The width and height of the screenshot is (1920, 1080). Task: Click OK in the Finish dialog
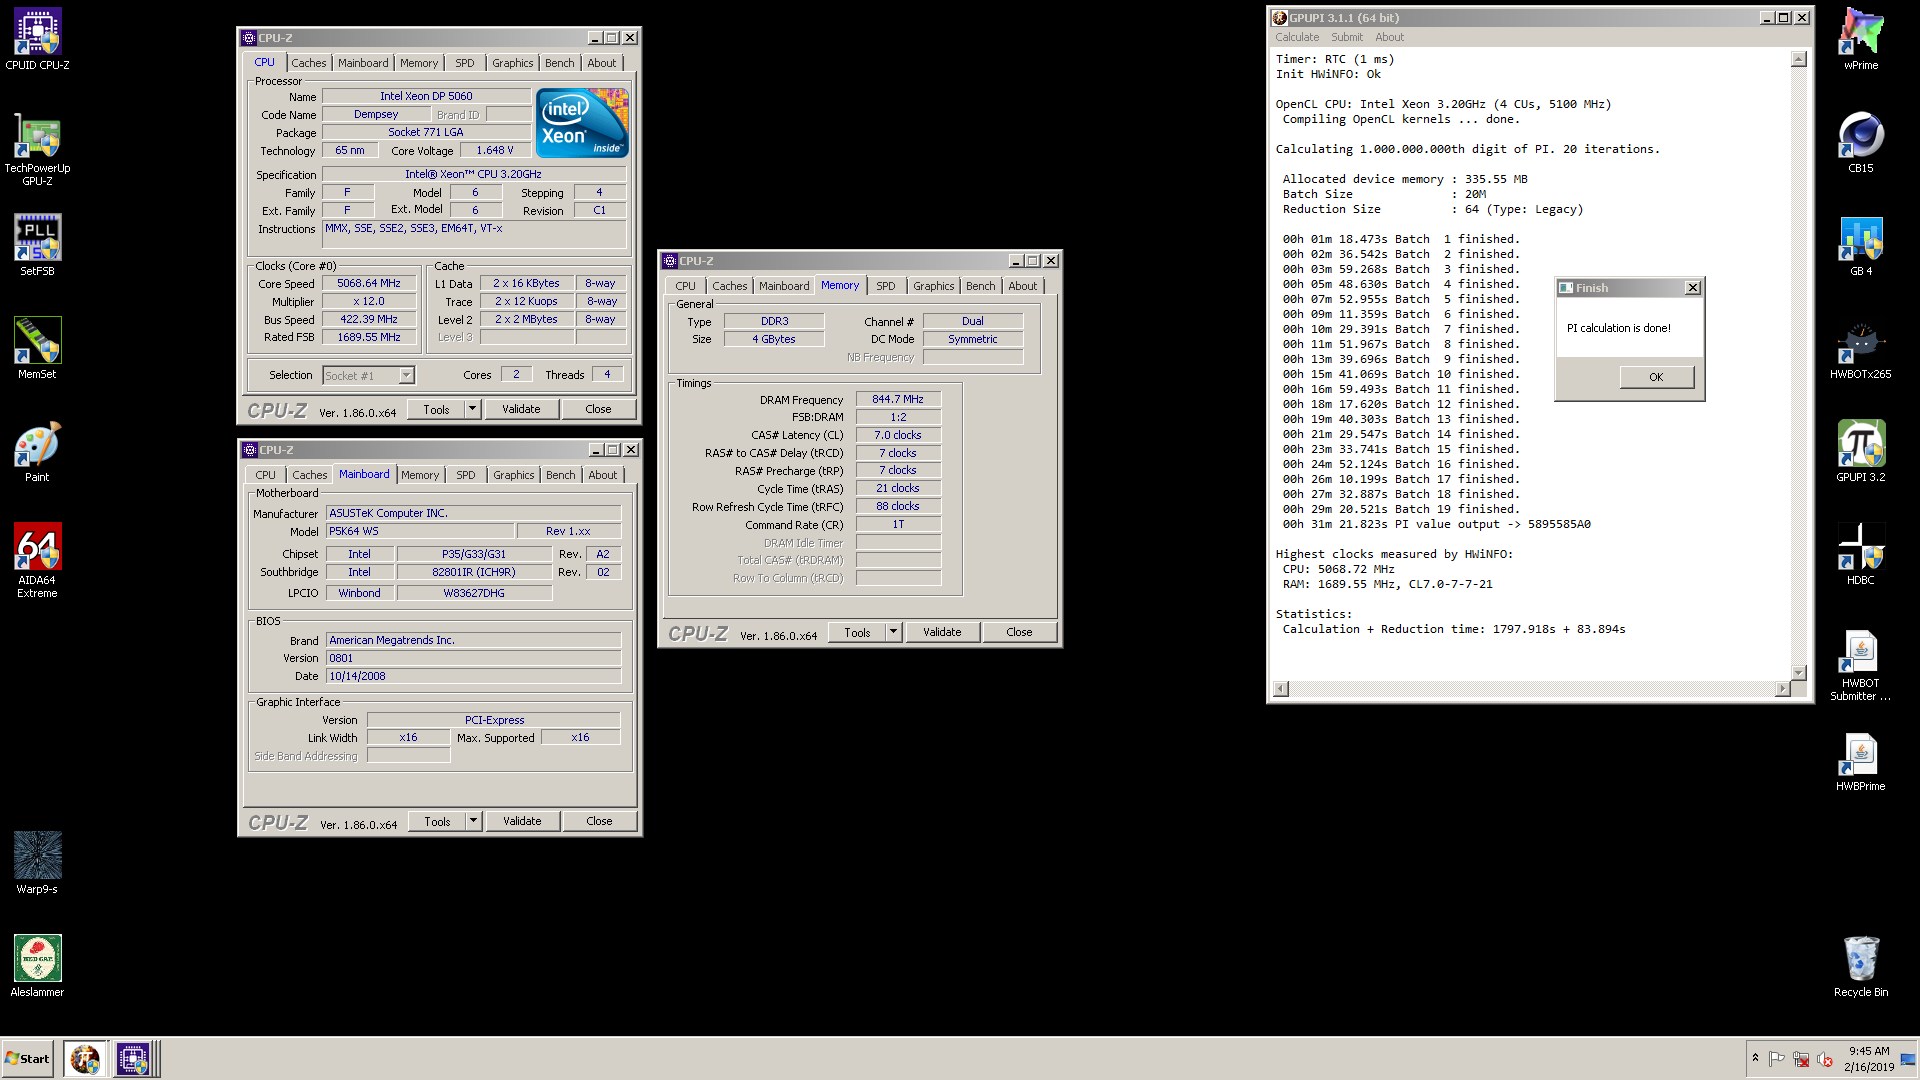click(x=1656, y=377)
